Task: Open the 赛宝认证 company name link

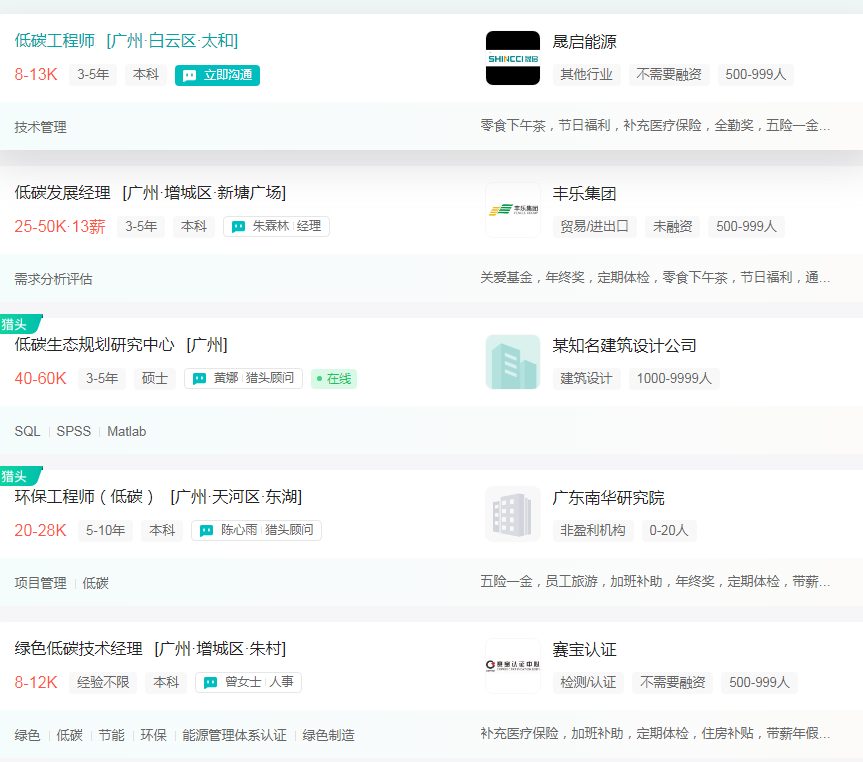Action: [584, 649]
